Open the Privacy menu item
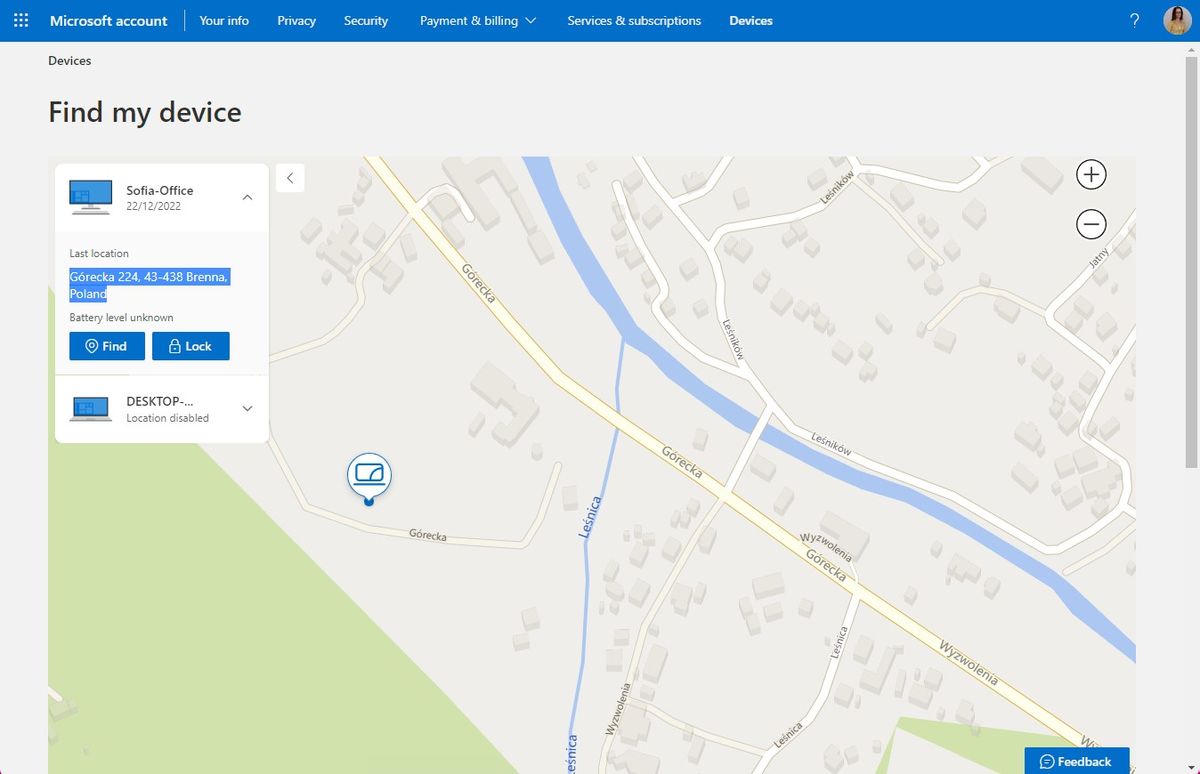Image resolution: width=1200 pixels, height=774 pixels. click(296, 20)
